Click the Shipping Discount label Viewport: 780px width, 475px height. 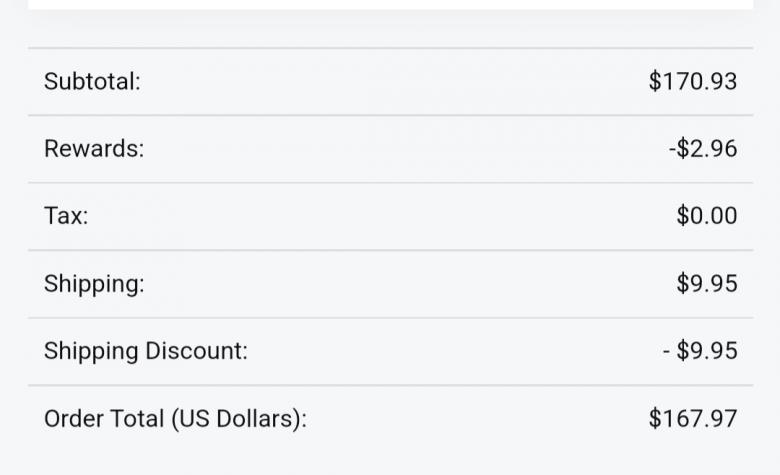click(x=145, y=351)
